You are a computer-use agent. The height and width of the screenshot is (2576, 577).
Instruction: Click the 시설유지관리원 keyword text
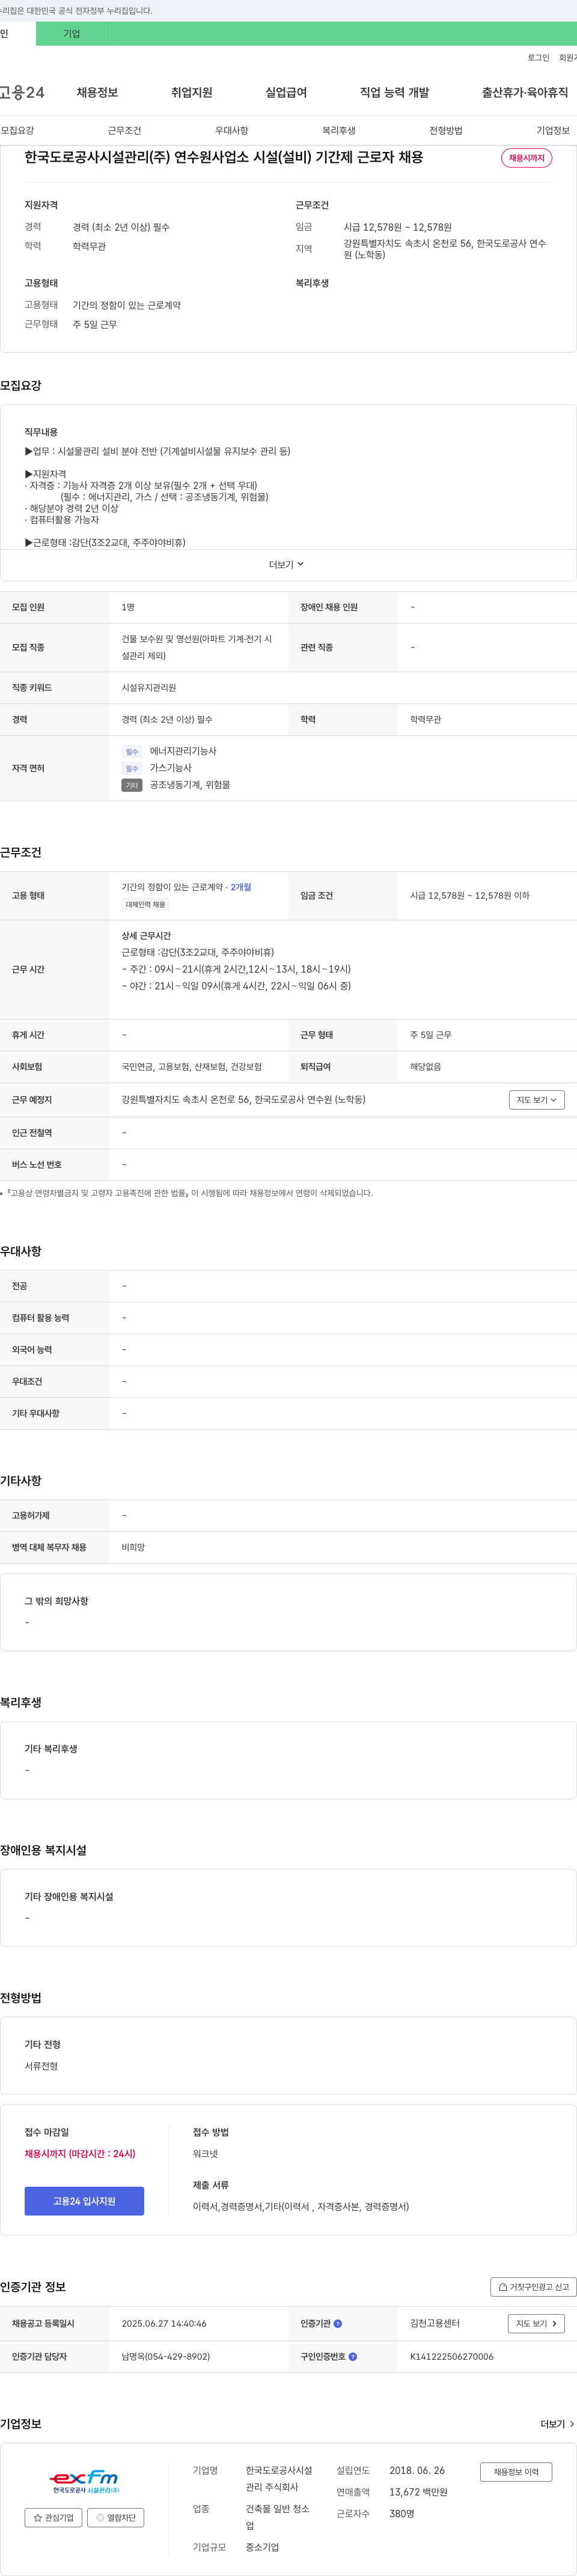pos(149,687)
